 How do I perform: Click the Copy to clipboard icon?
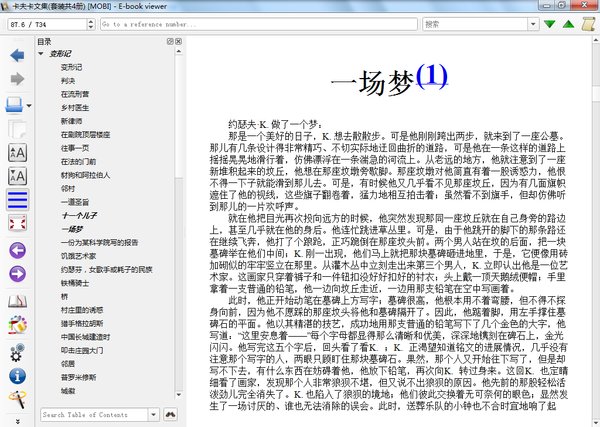17,129
